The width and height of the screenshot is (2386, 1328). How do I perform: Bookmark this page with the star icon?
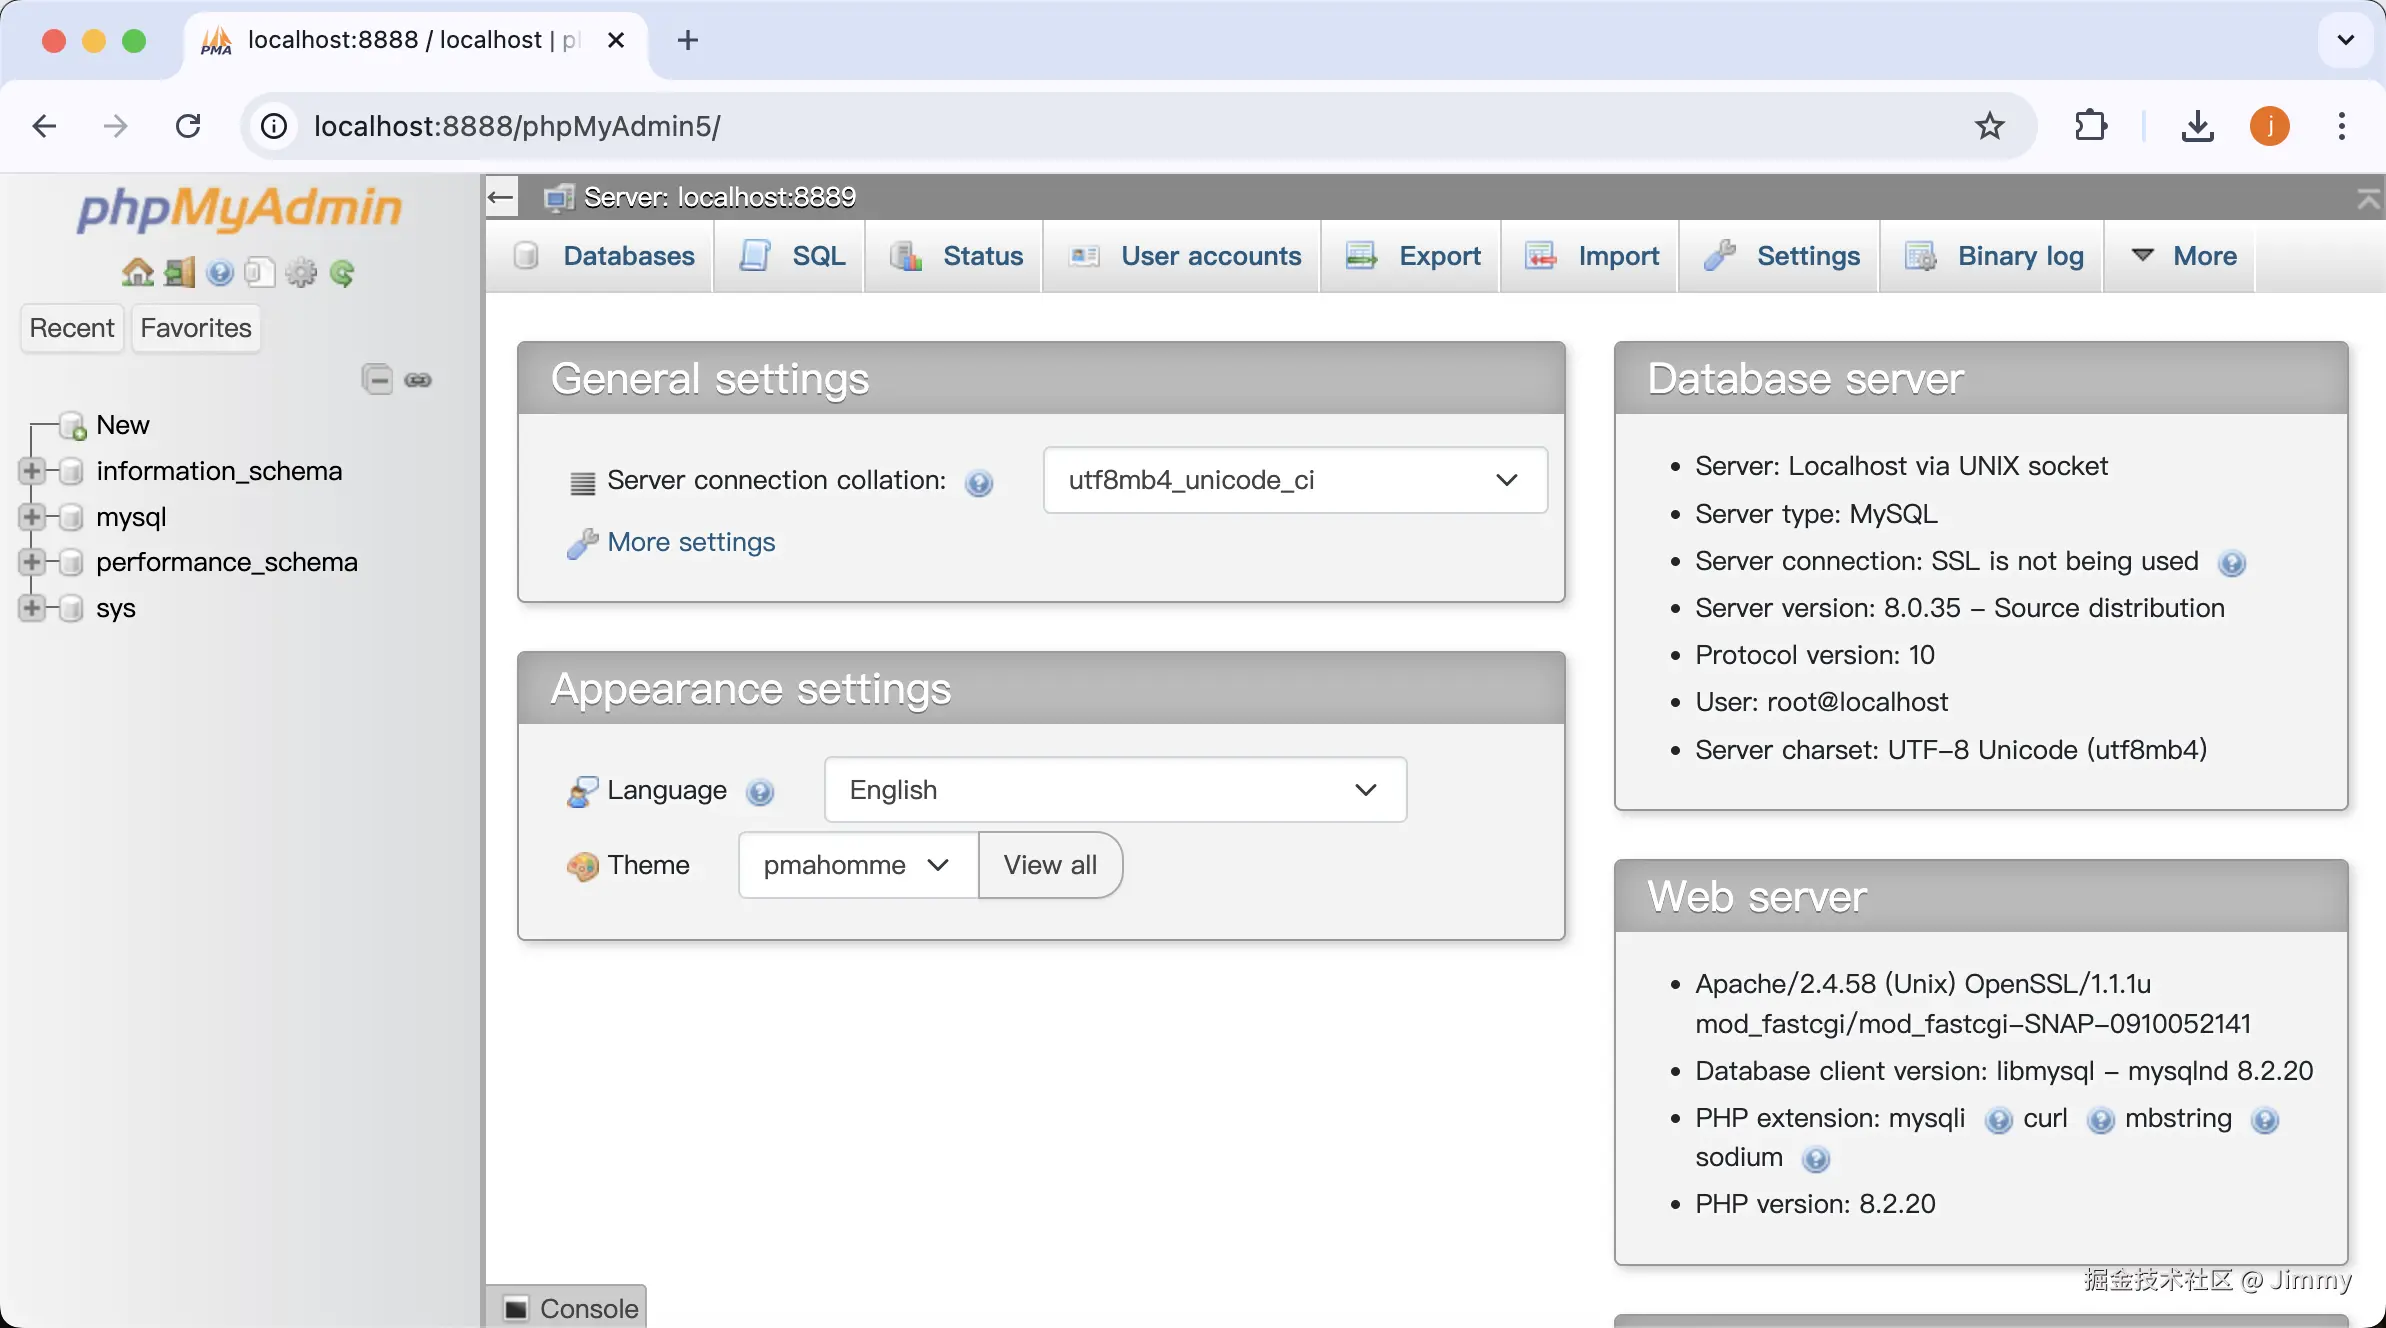click(1989, 126)
